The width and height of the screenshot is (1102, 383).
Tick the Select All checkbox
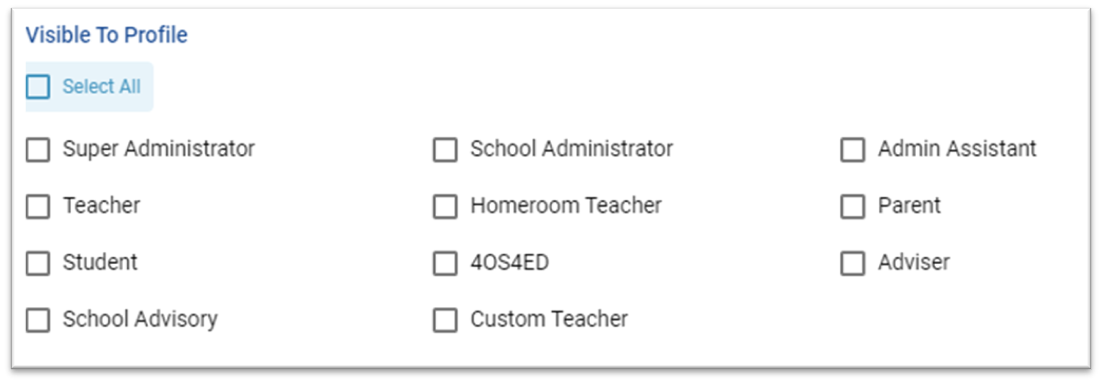[38, 87]
